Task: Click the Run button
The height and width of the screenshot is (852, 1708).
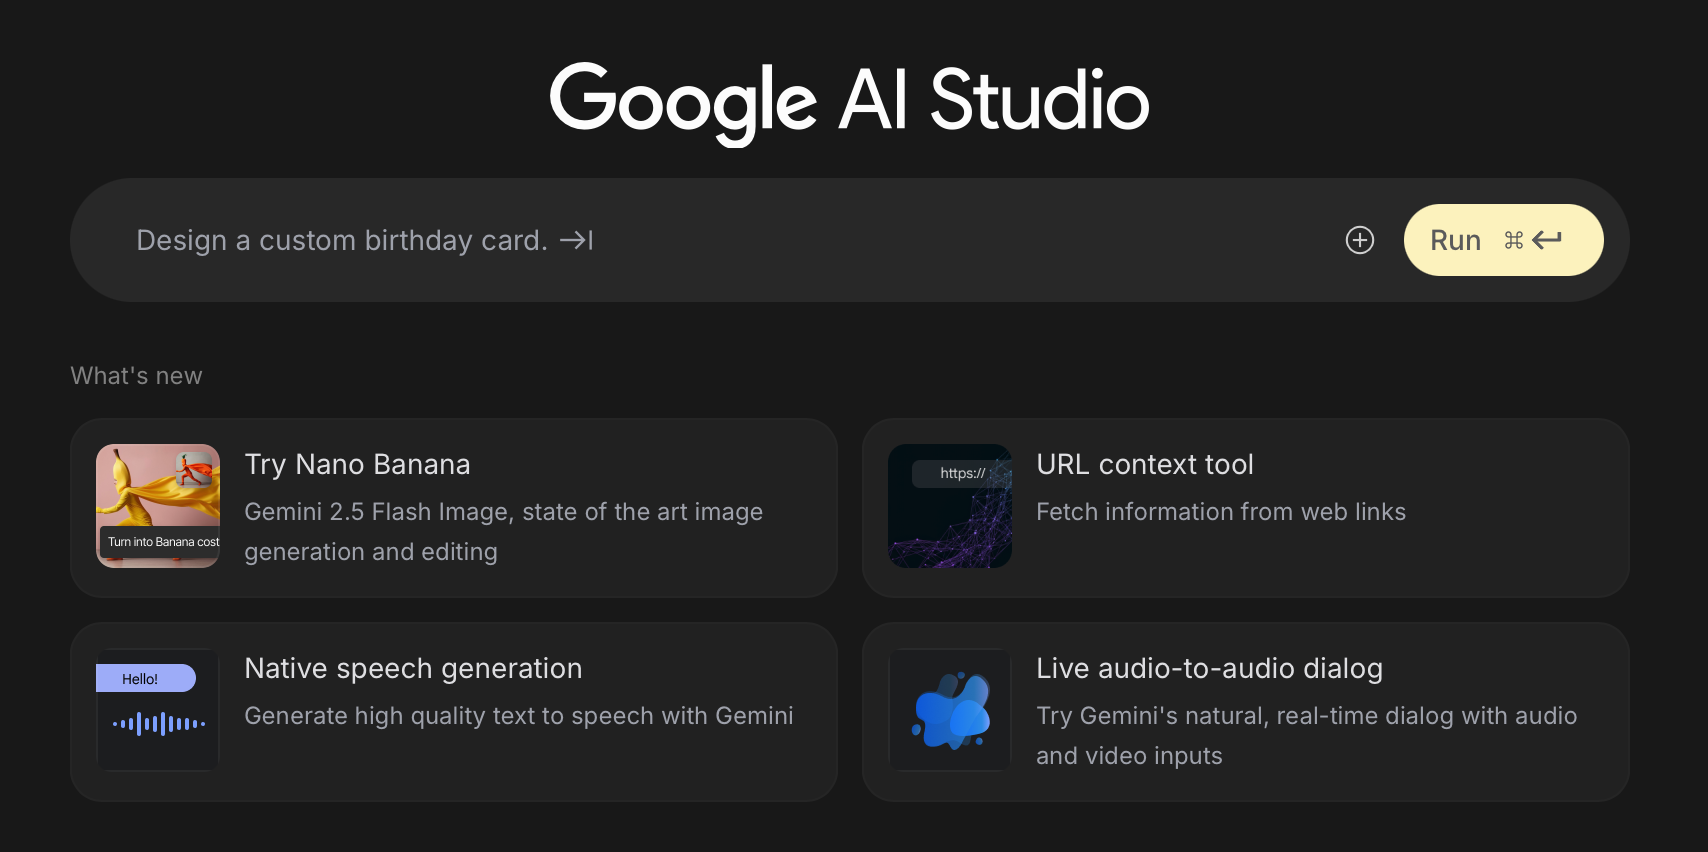Action: 1503,240
